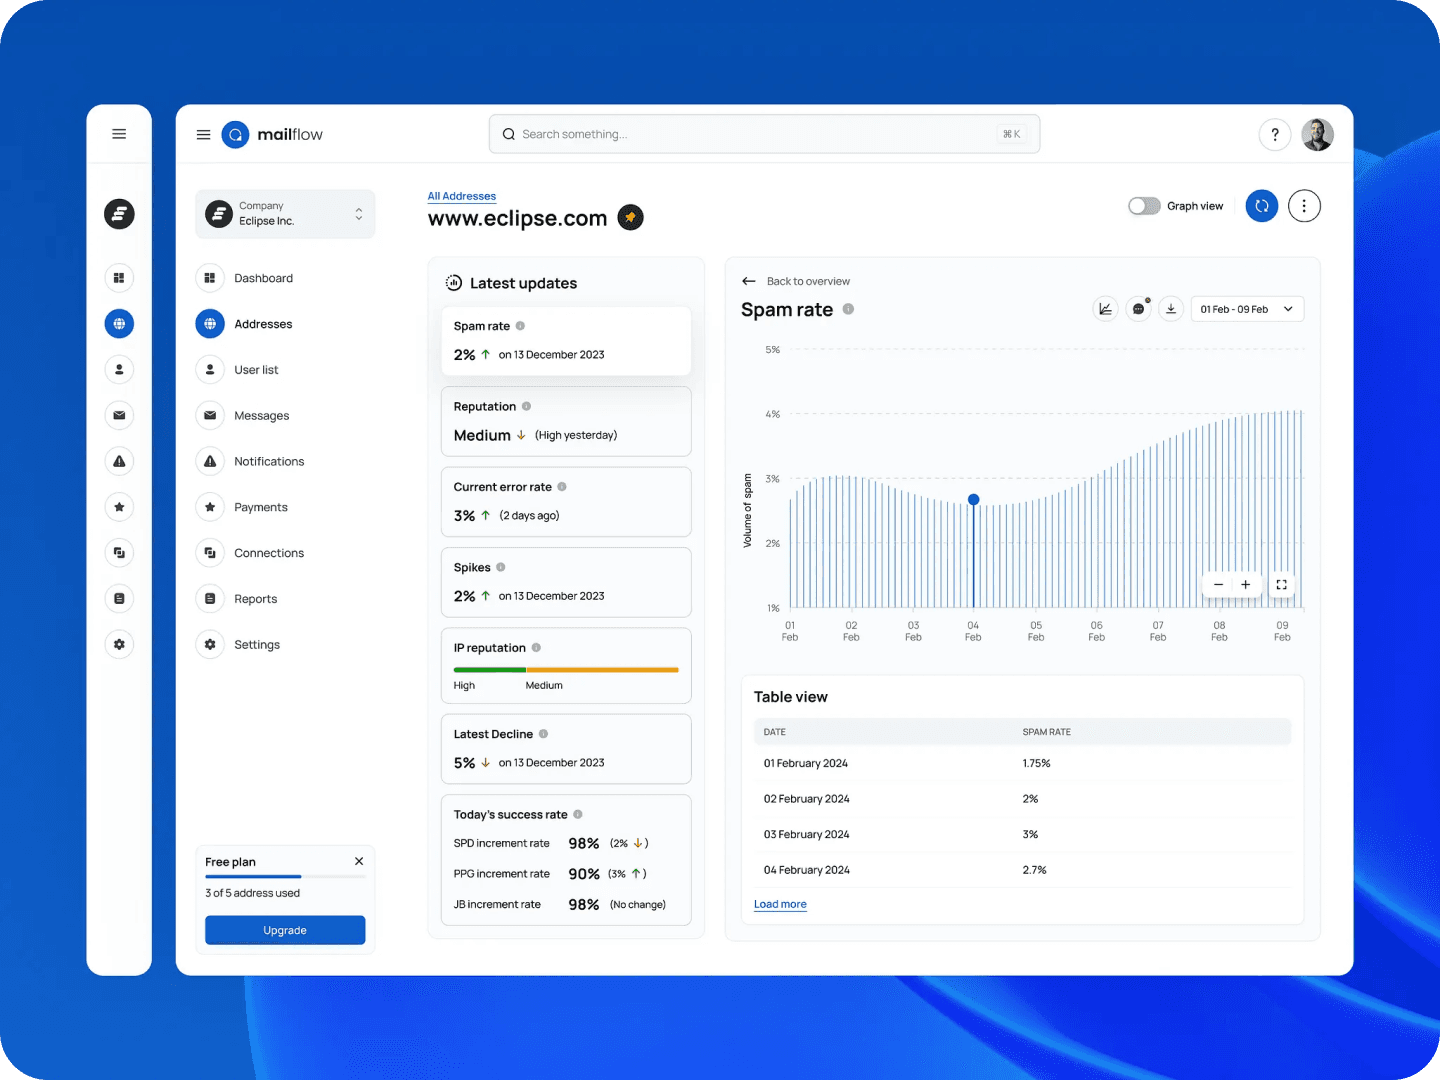
Task: Click the 03 February 2024 table row
Action: pyautogui.click(x=1022, y=834)
